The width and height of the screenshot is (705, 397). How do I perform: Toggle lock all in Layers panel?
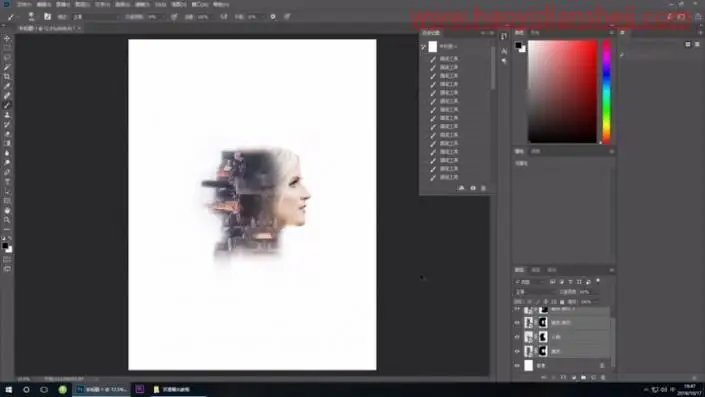point(562,302)
